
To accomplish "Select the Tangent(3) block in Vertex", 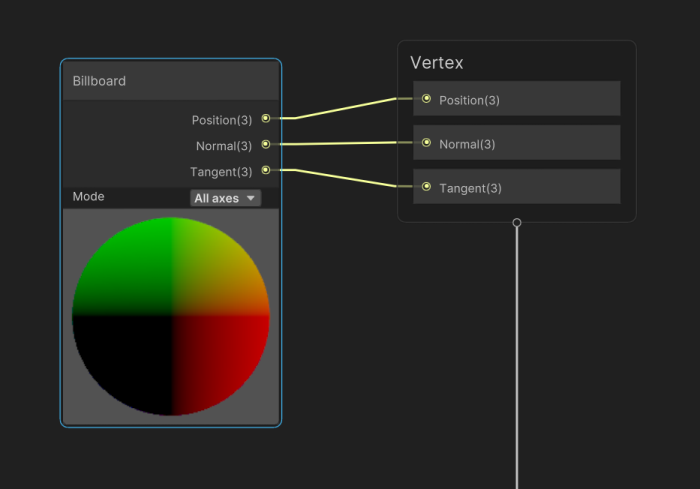I will click(517, 187).
